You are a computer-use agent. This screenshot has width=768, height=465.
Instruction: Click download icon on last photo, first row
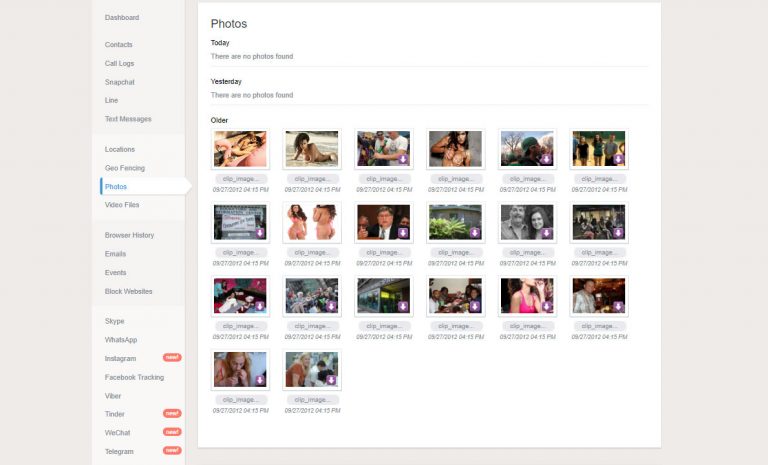618,159
